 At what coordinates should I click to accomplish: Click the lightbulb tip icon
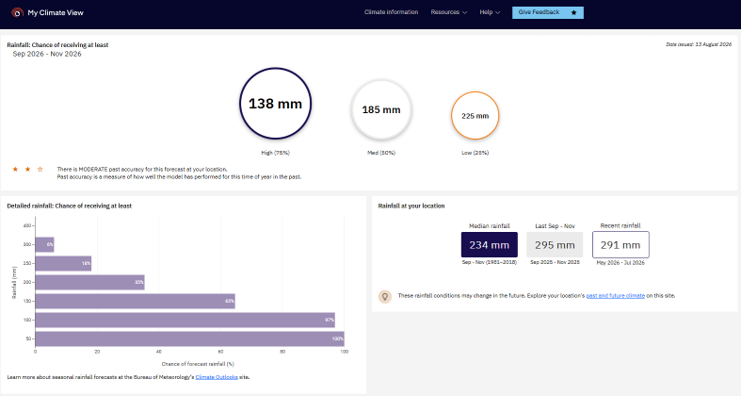click(x=385, y=296)
